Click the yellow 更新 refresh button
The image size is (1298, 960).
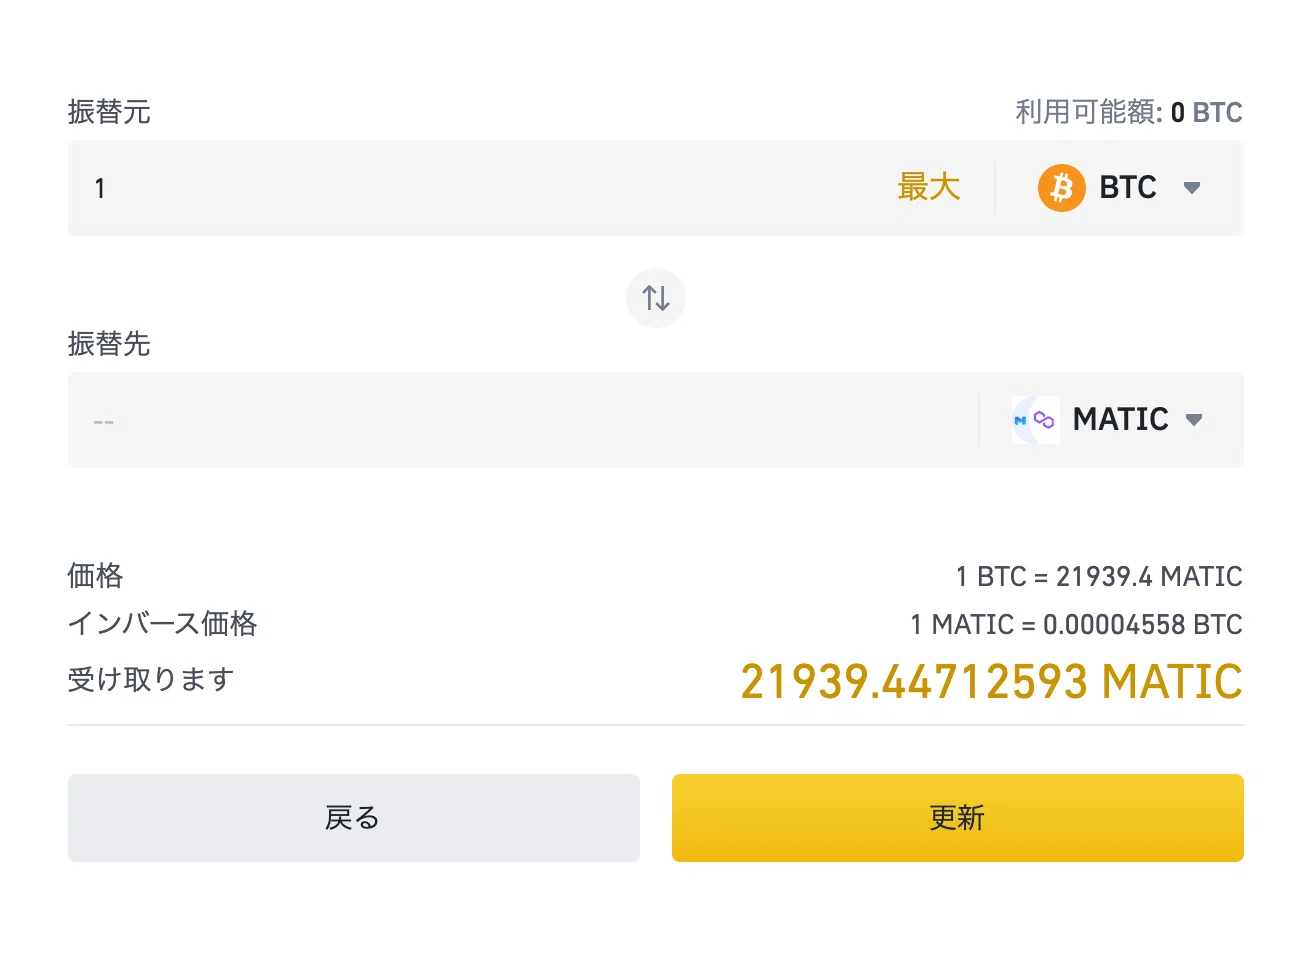958,818
